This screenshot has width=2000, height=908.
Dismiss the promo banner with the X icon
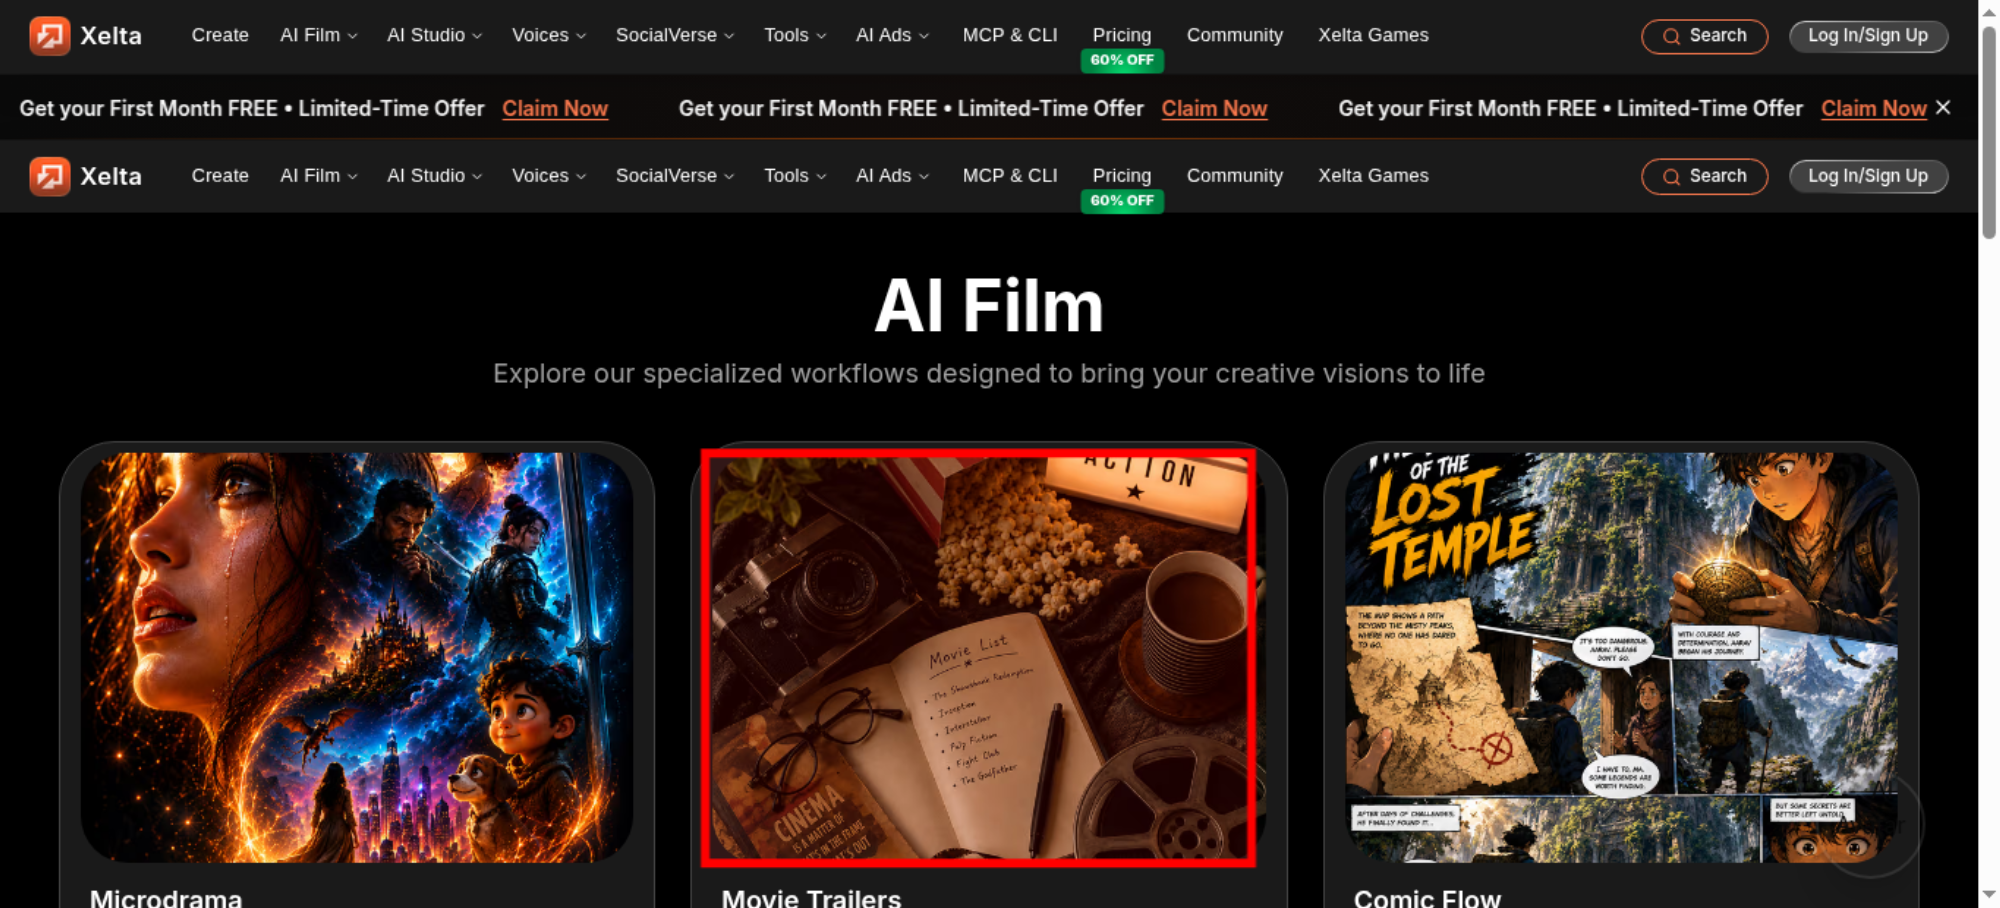(x=1943, y=107)
